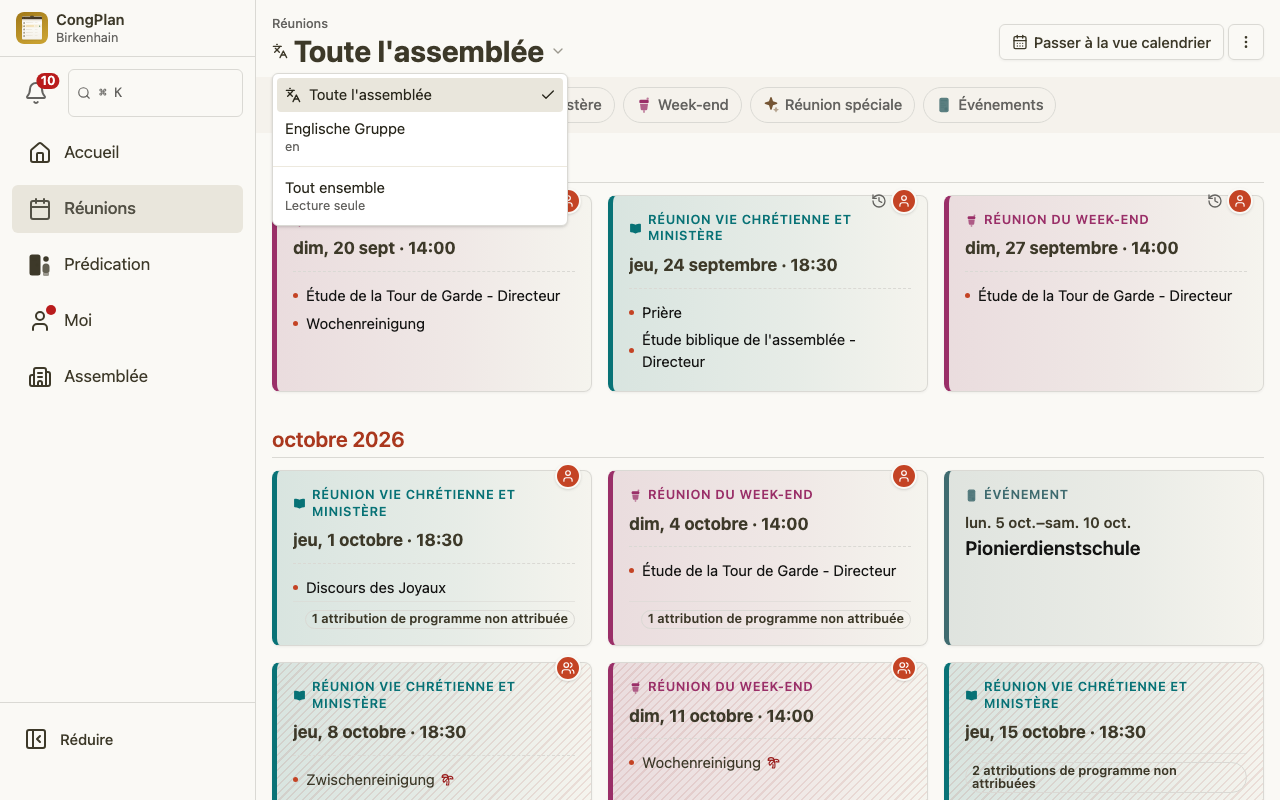Open the notifications bell with 10 badge
The width and height of the screenshot is (1280, 800).
pos(36,92)
